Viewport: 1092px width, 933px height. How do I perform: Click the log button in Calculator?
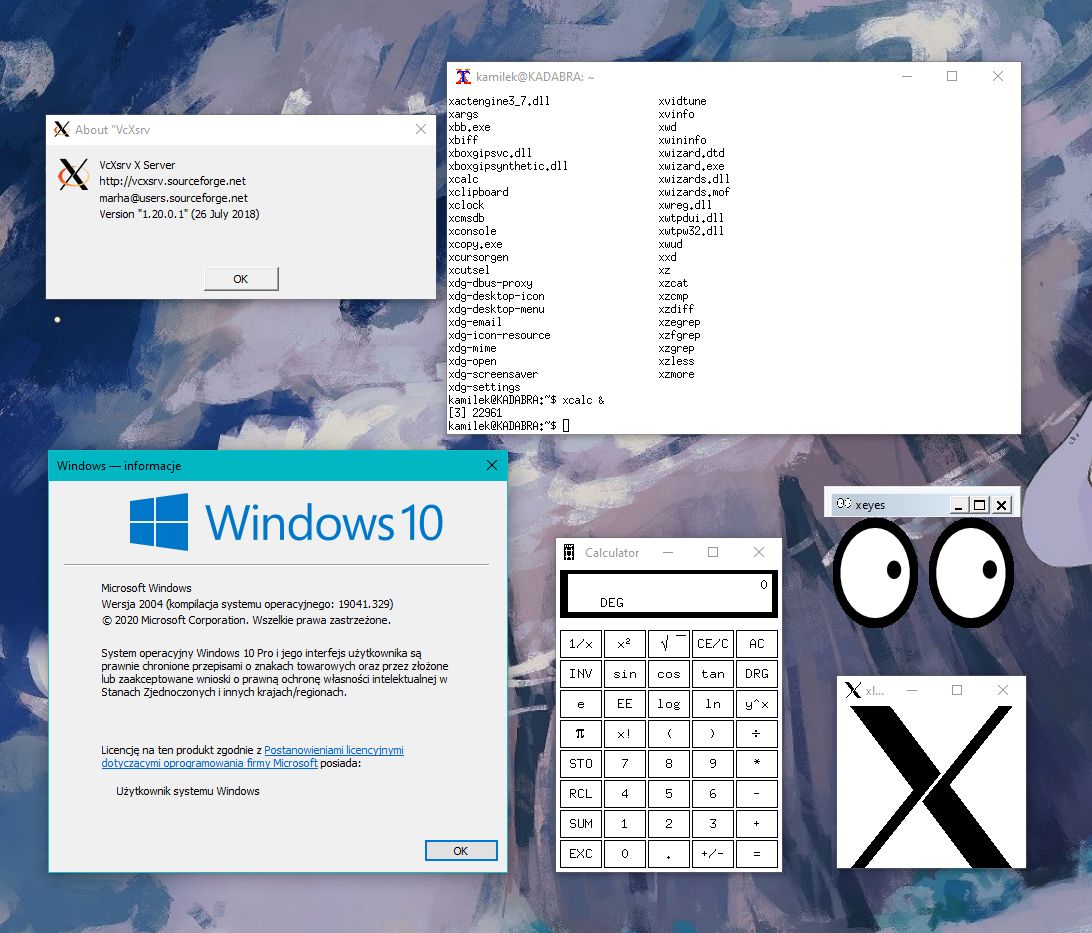click(669, 704)
